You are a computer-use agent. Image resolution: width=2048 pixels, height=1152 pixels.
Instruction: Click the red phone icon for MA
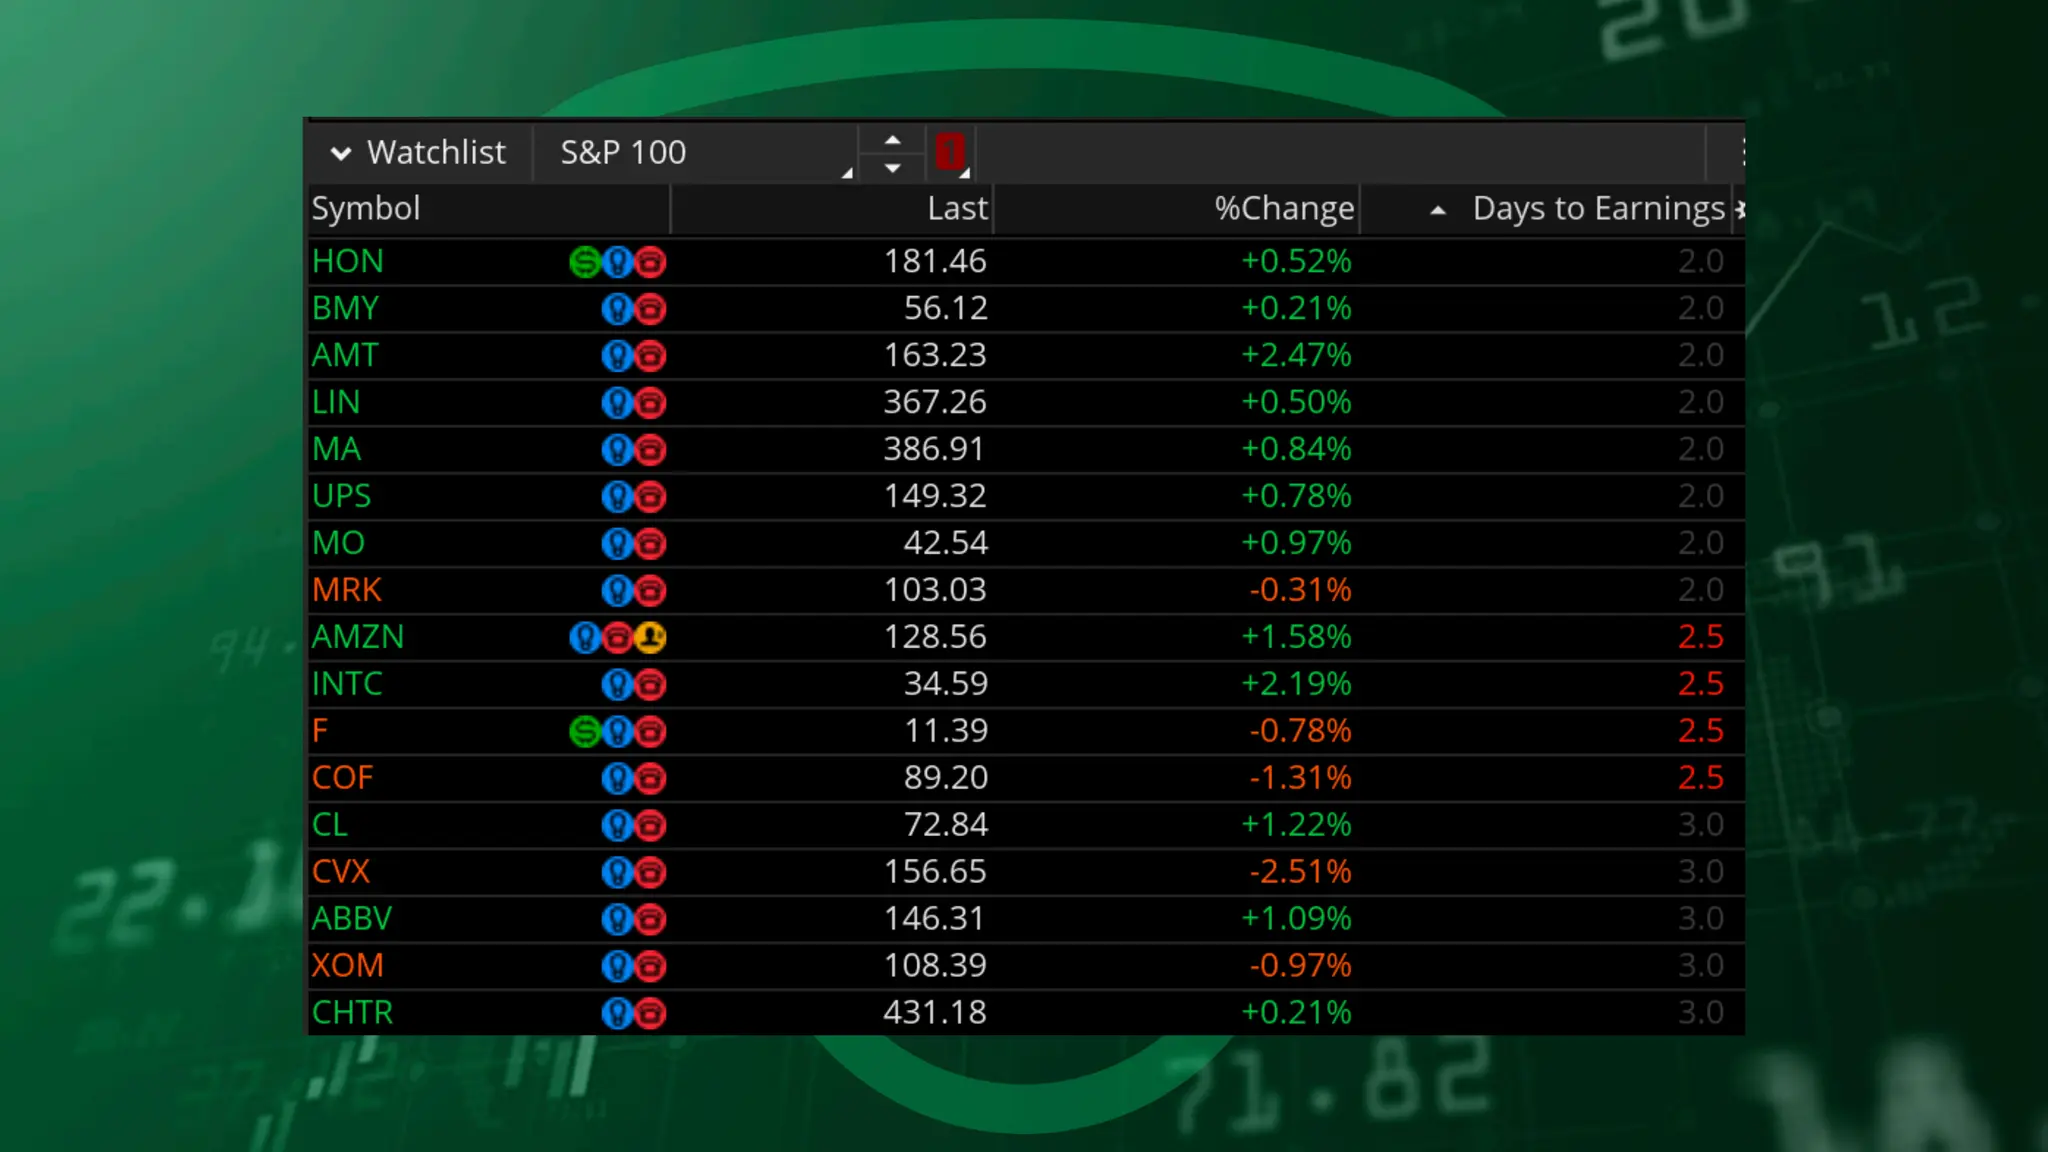(650, 450)
